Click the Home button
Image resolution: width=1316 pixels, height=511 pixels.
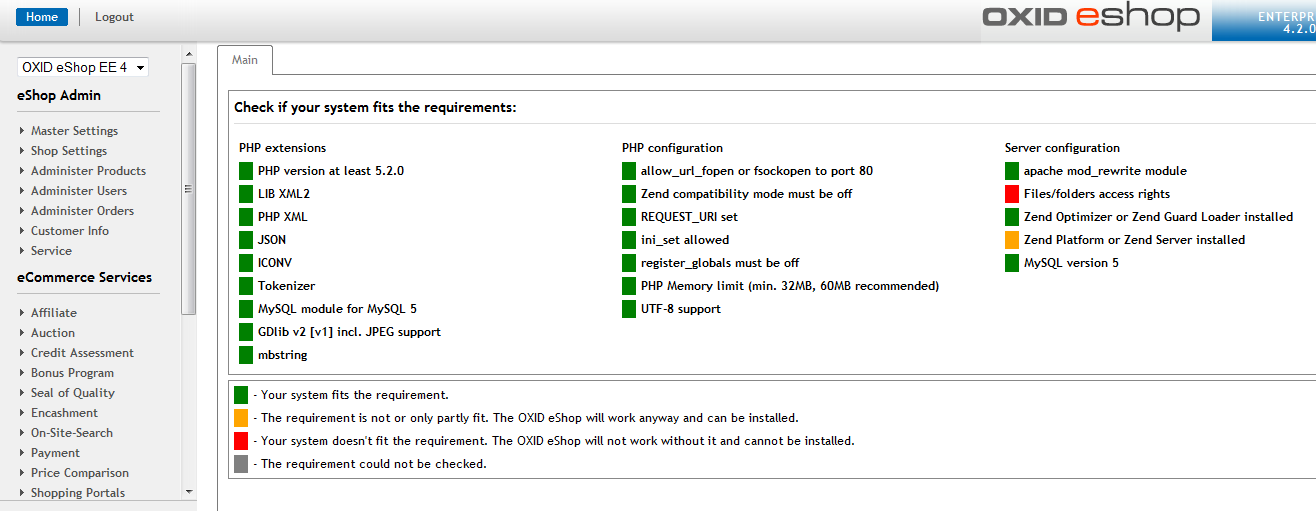tap(42, 17)
